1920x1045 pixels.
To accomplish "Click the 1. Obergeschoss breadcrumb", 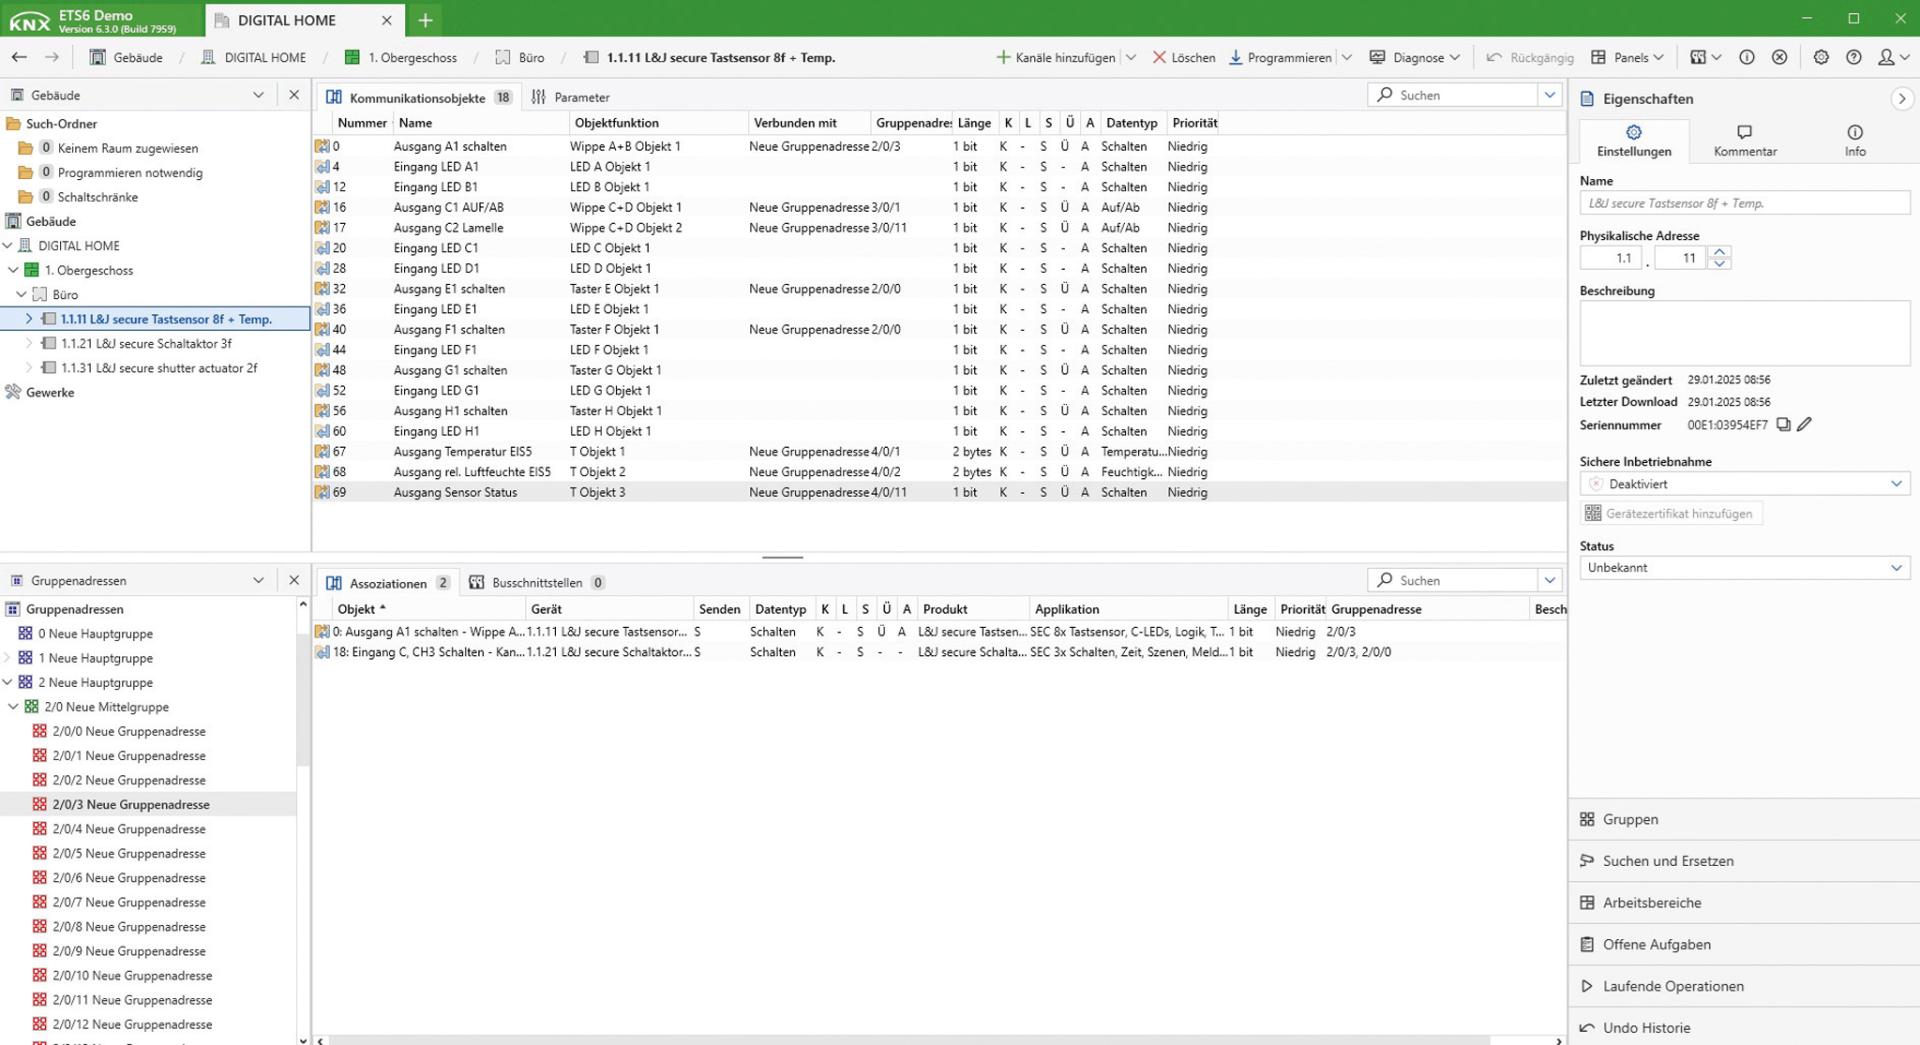I will (401, 57).
